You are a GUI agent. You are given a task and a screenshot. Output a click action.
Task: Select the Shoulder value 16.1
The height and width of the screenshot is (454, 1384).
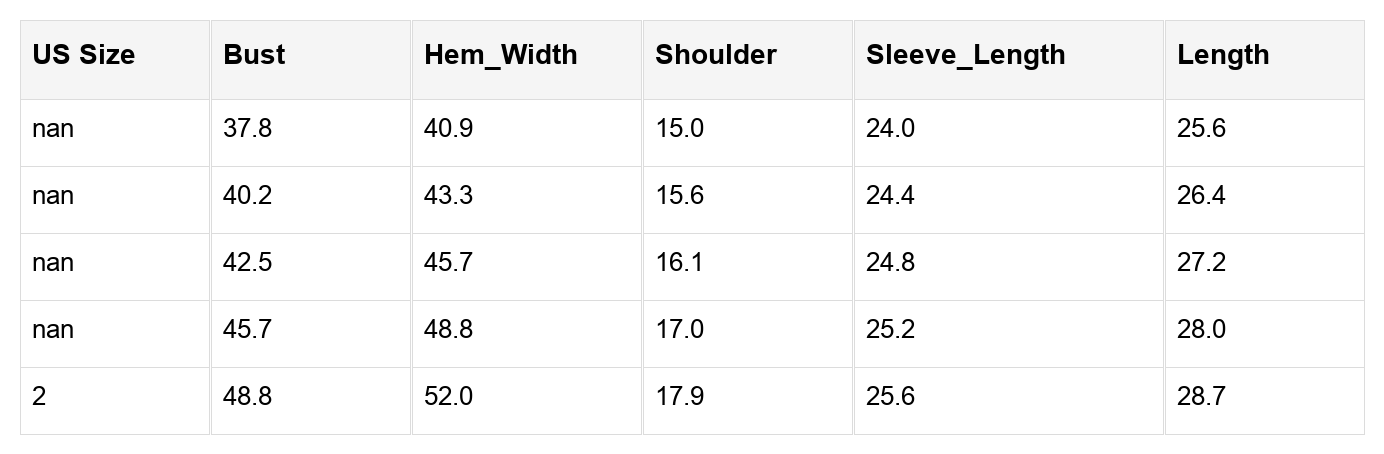tap(679, 263)
